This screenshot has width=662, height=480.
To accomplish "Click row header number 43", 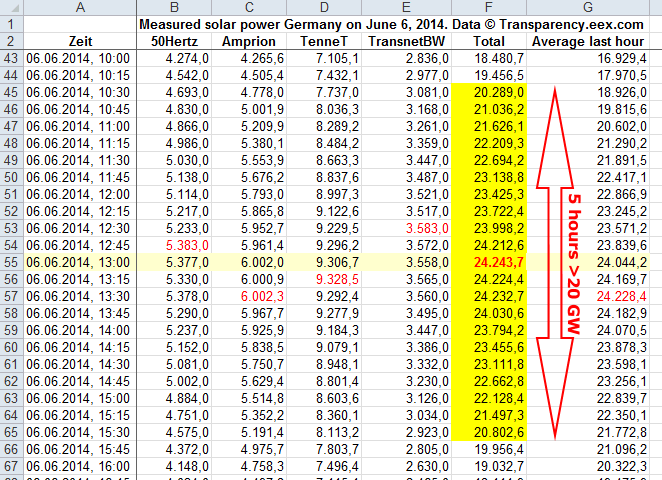I will coord(11,59).
